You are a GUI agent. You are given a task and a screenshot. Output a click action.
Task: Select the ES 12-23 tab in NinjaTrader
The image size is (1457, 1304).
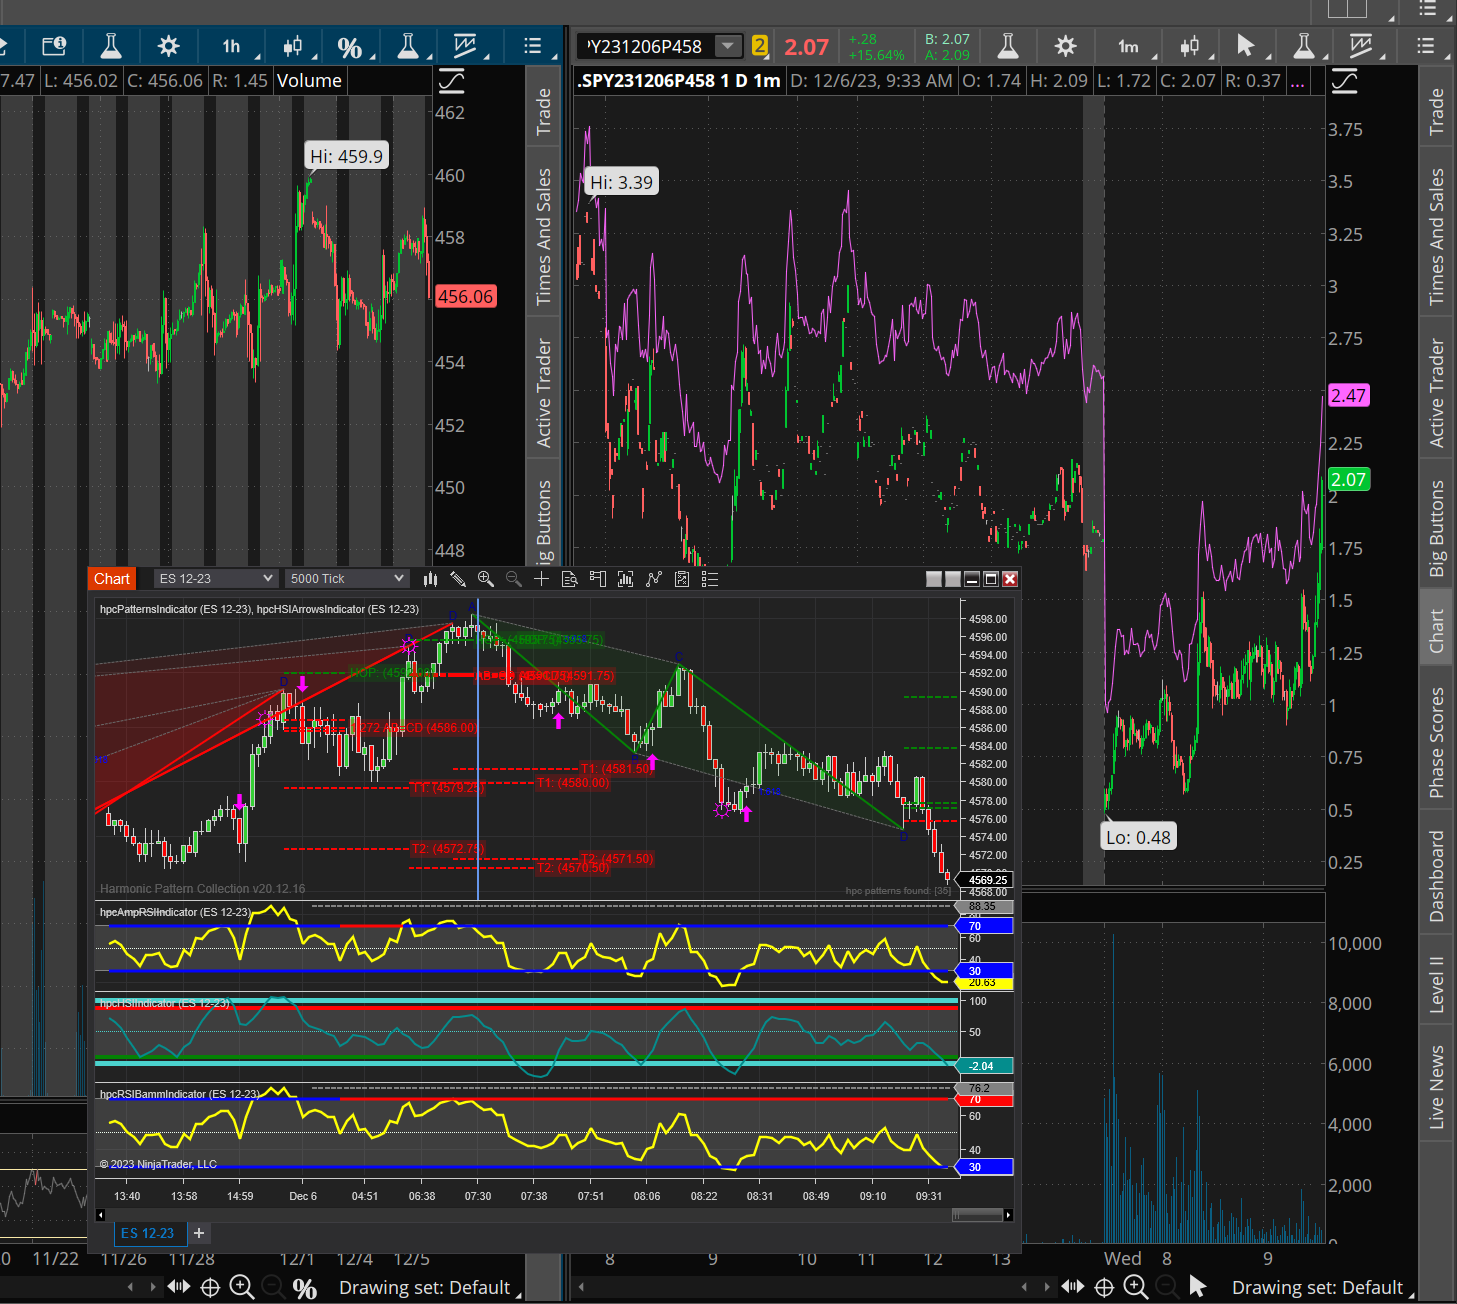(x=147, y=1233)
